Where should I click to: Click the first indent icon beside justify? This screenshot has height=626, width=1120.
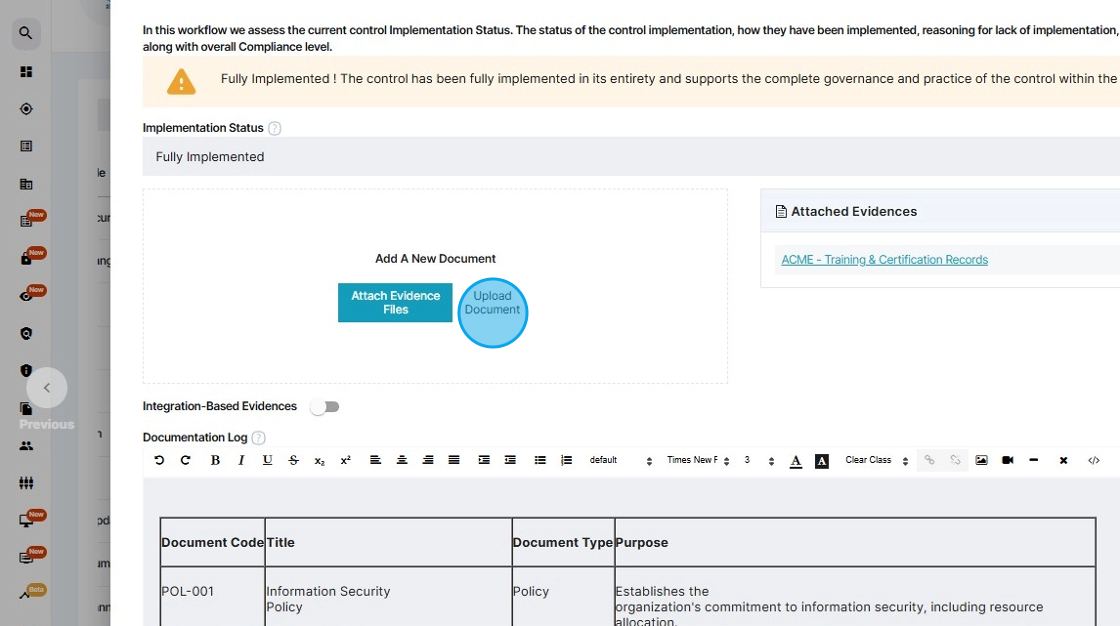[x=484, y=460]
